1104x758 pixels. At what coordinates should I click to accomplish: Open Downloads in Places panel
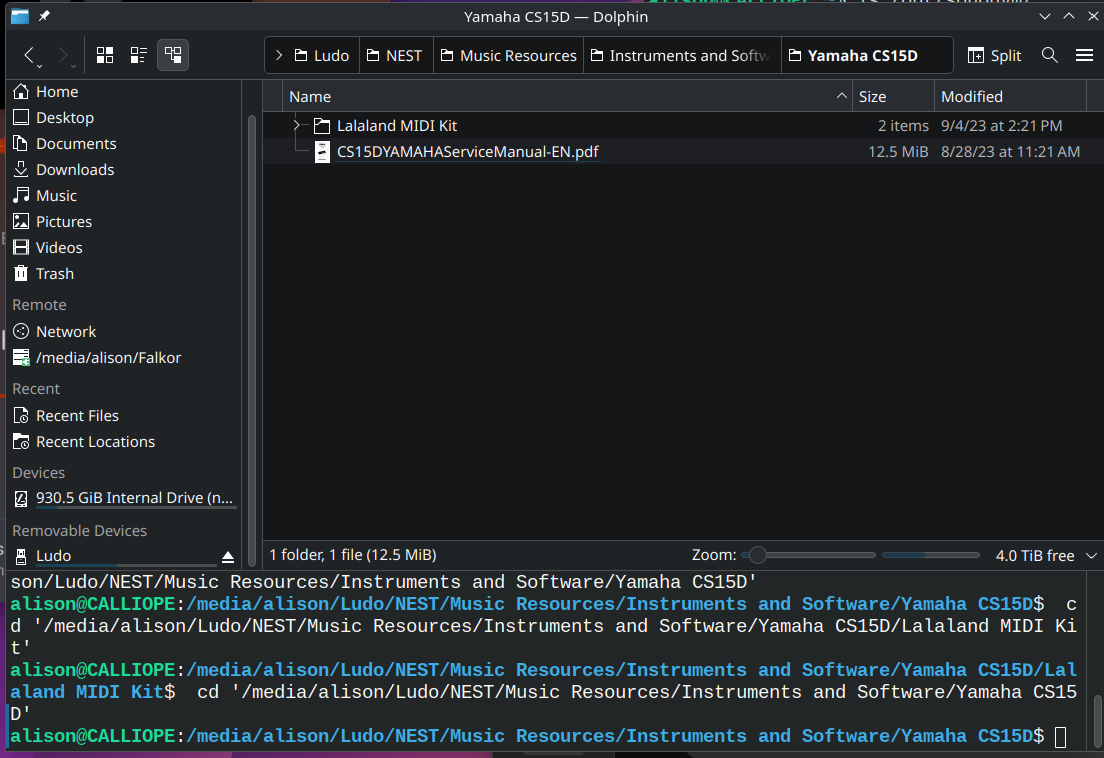pyautogui.click(x=75, y=170)
